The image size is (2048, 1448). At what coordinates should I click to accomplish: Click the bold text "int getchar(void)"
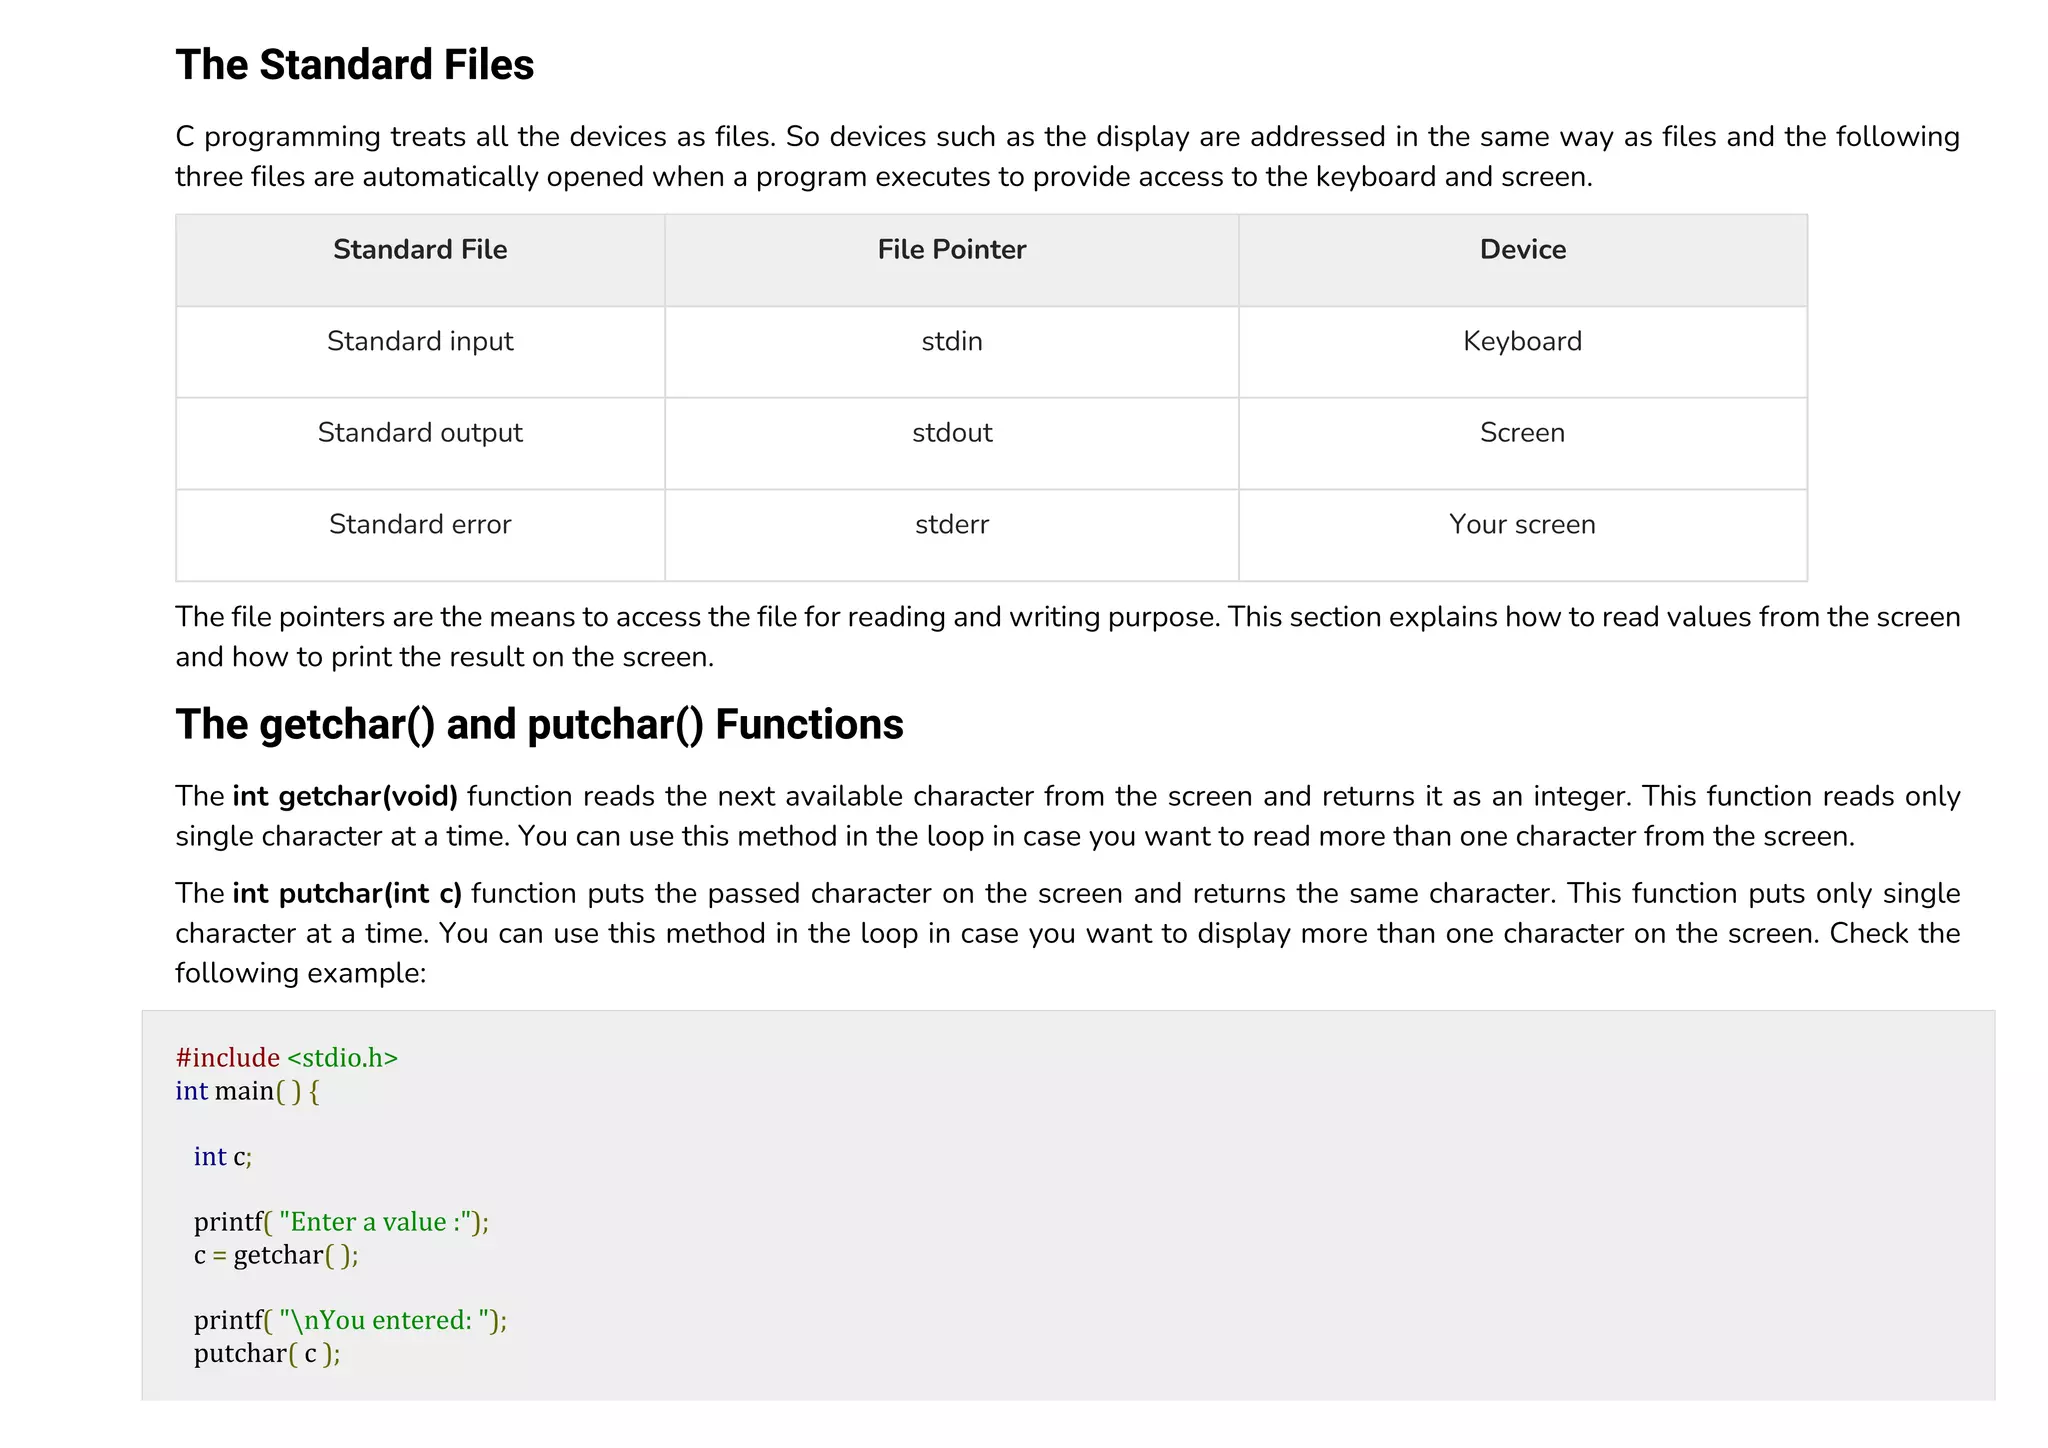[x=345, y=796]
